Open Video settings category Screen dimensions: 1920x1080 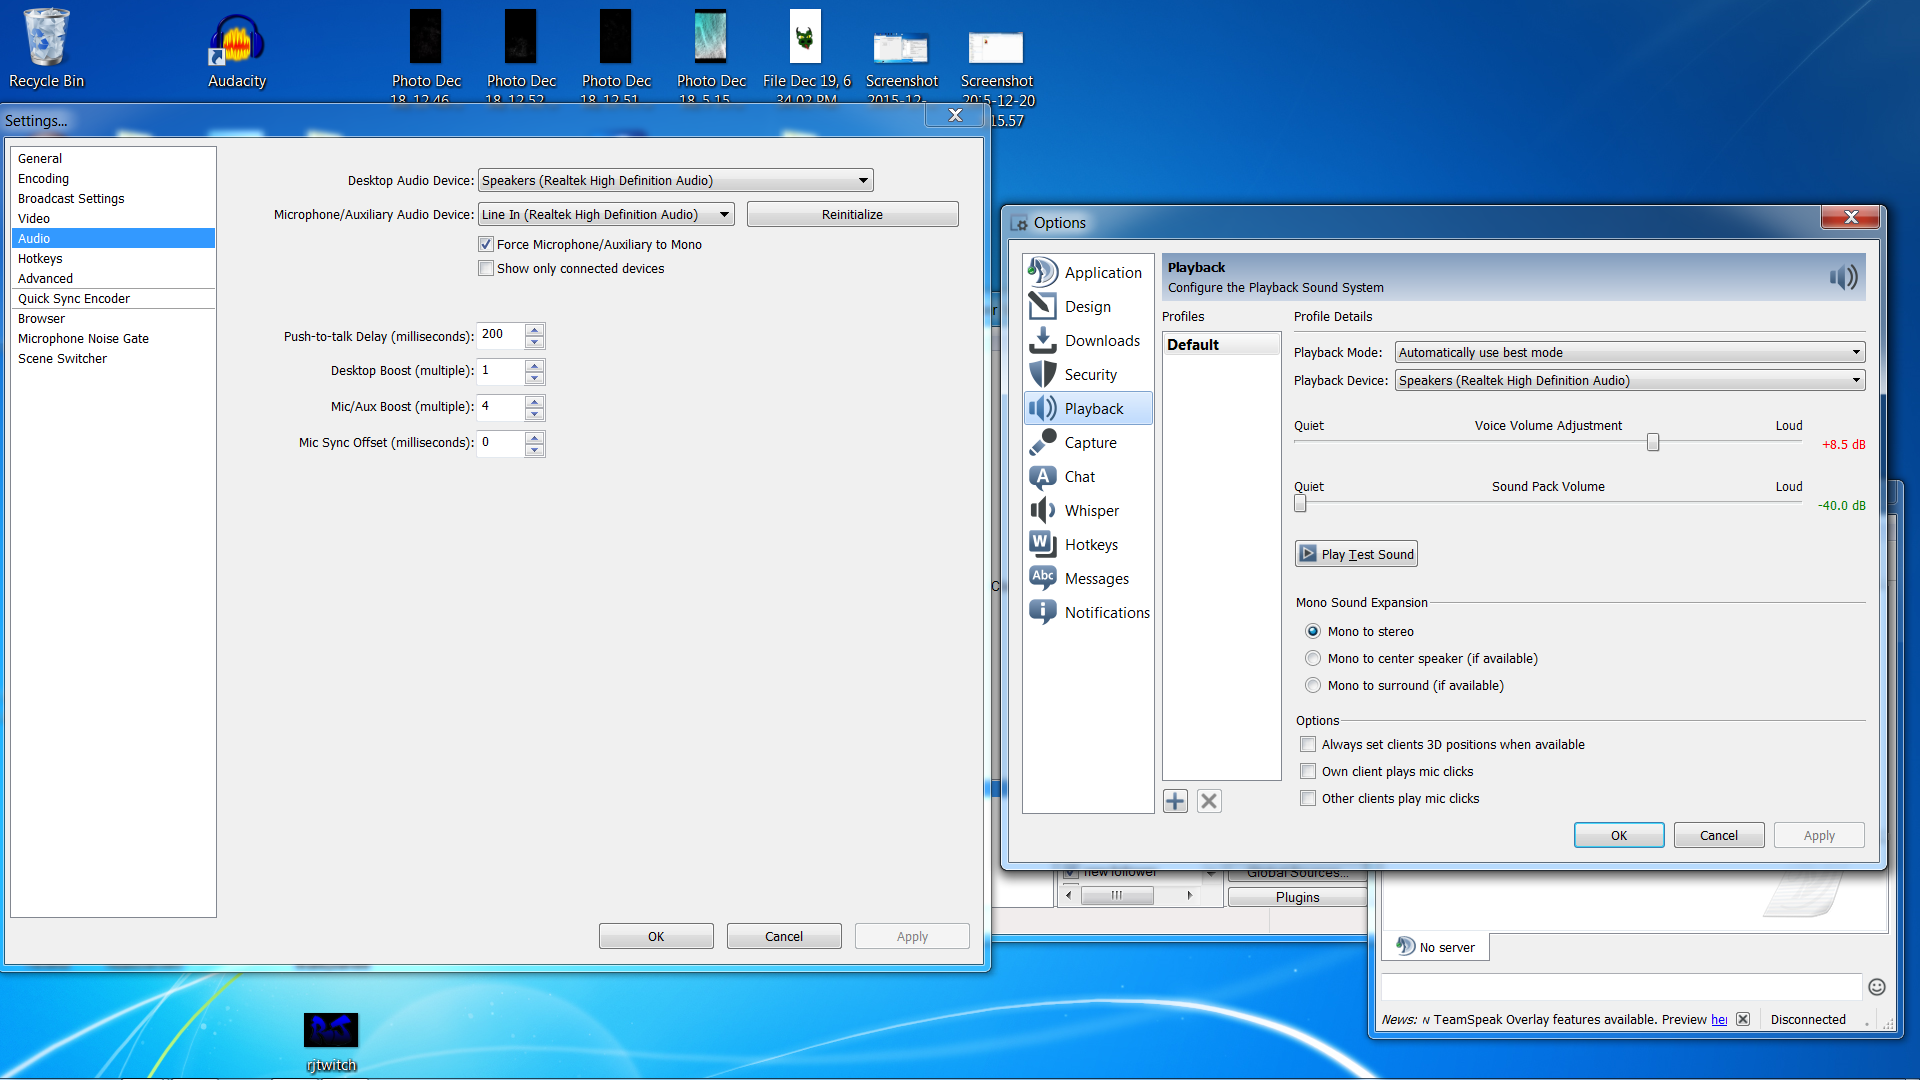click(x=113, y=218)
